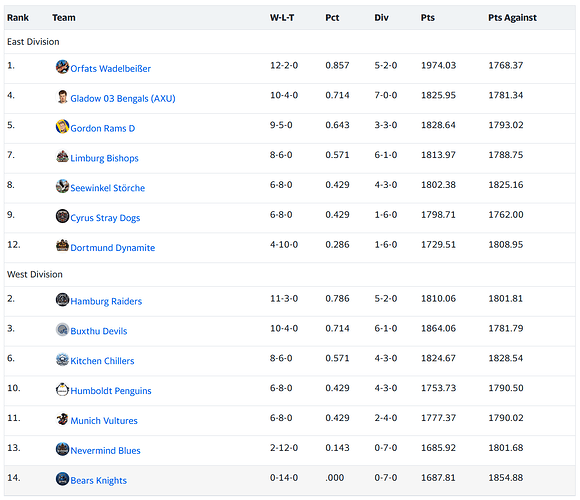The height and width of the screenshot is (500, 580).
Task: Open the Dortmund Dynamite team link
Action: click(x=112, y=248)
